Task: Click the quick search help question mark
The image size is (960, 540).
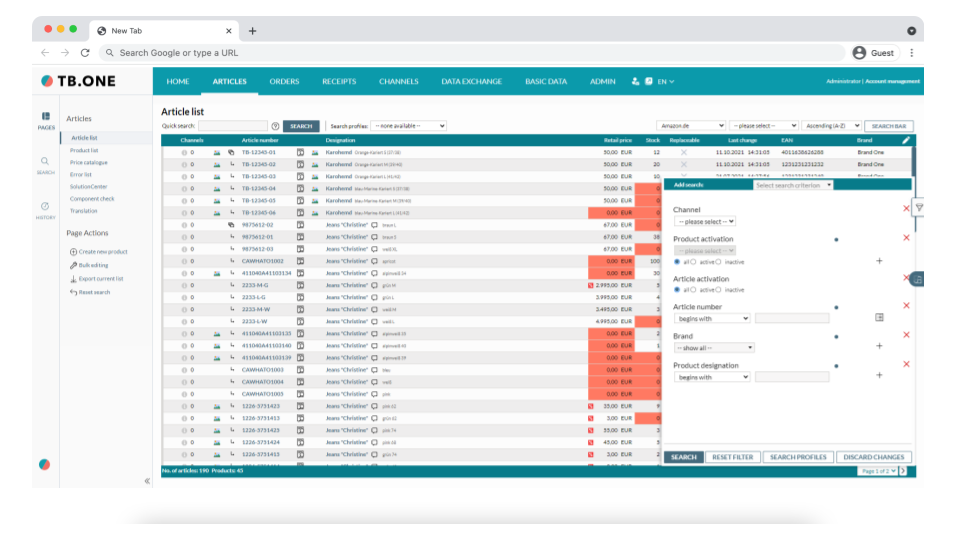Action: click(x=275, y=127)
